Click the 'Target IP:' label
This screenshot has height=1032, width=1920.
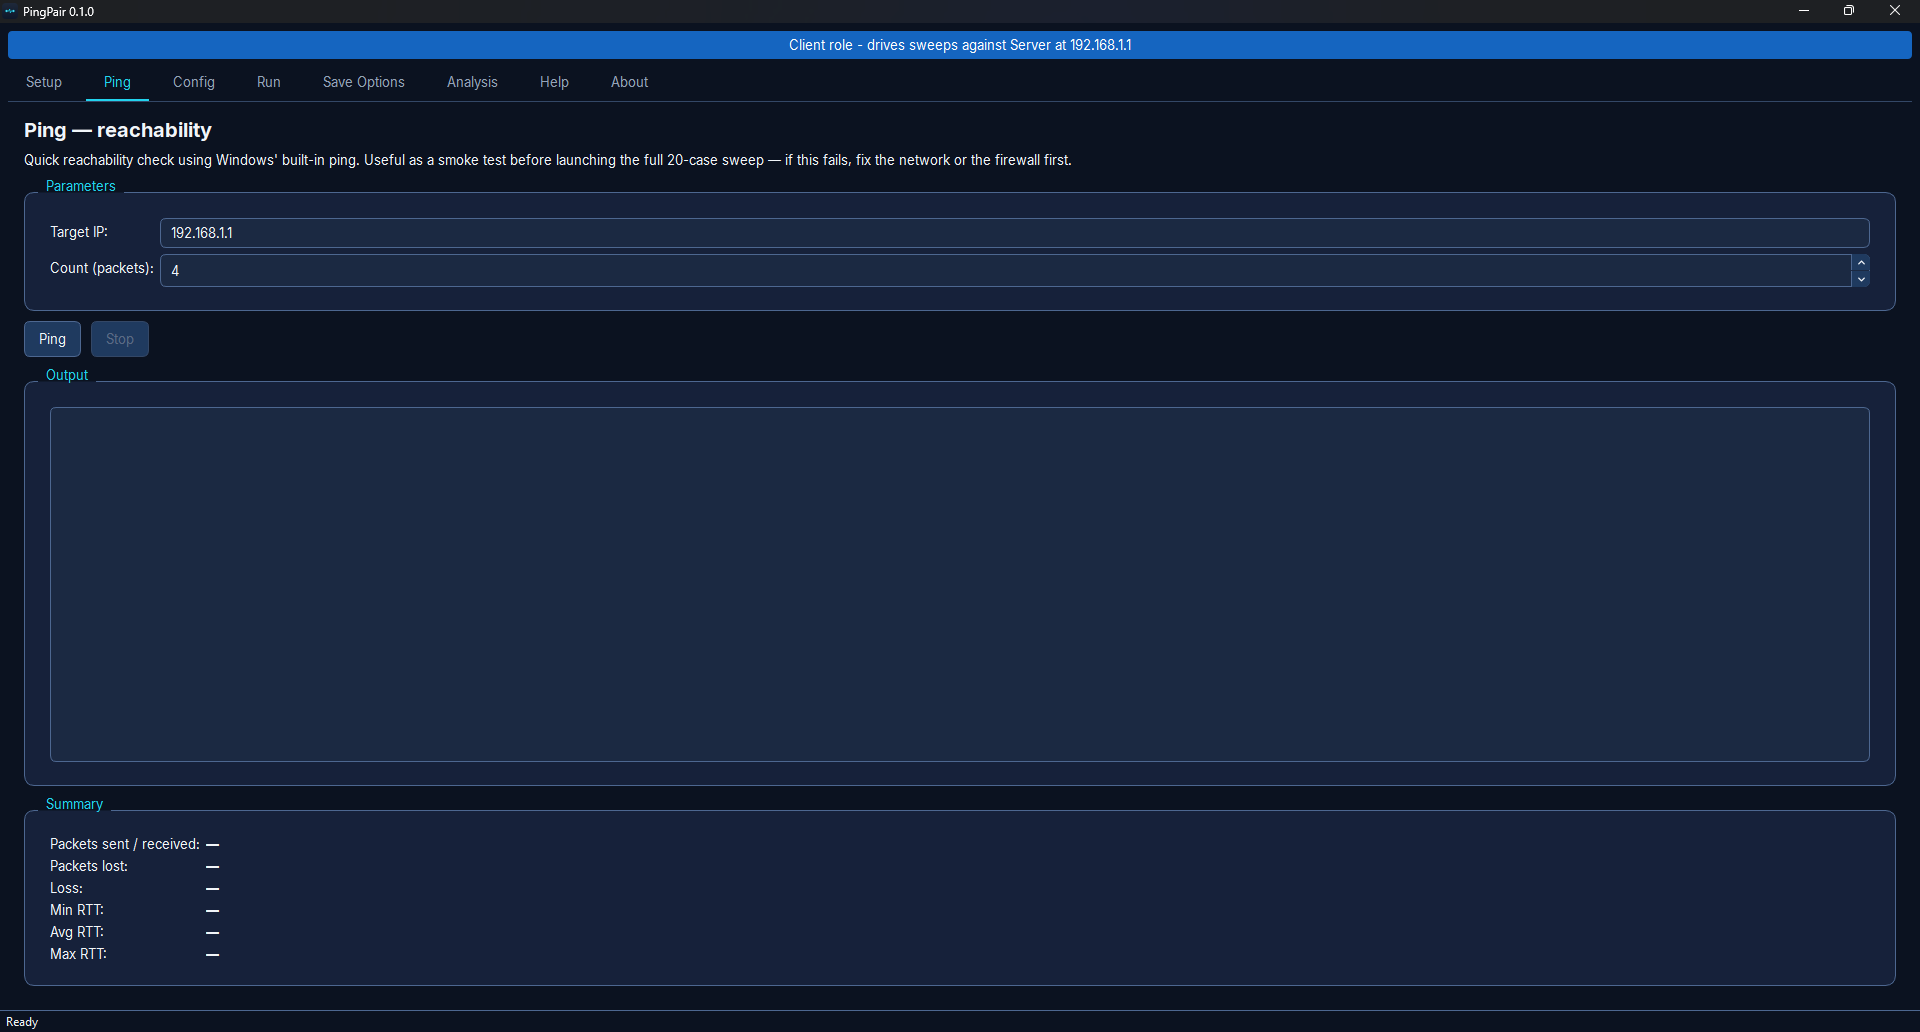pyautogui.click(x=79, y=232)
